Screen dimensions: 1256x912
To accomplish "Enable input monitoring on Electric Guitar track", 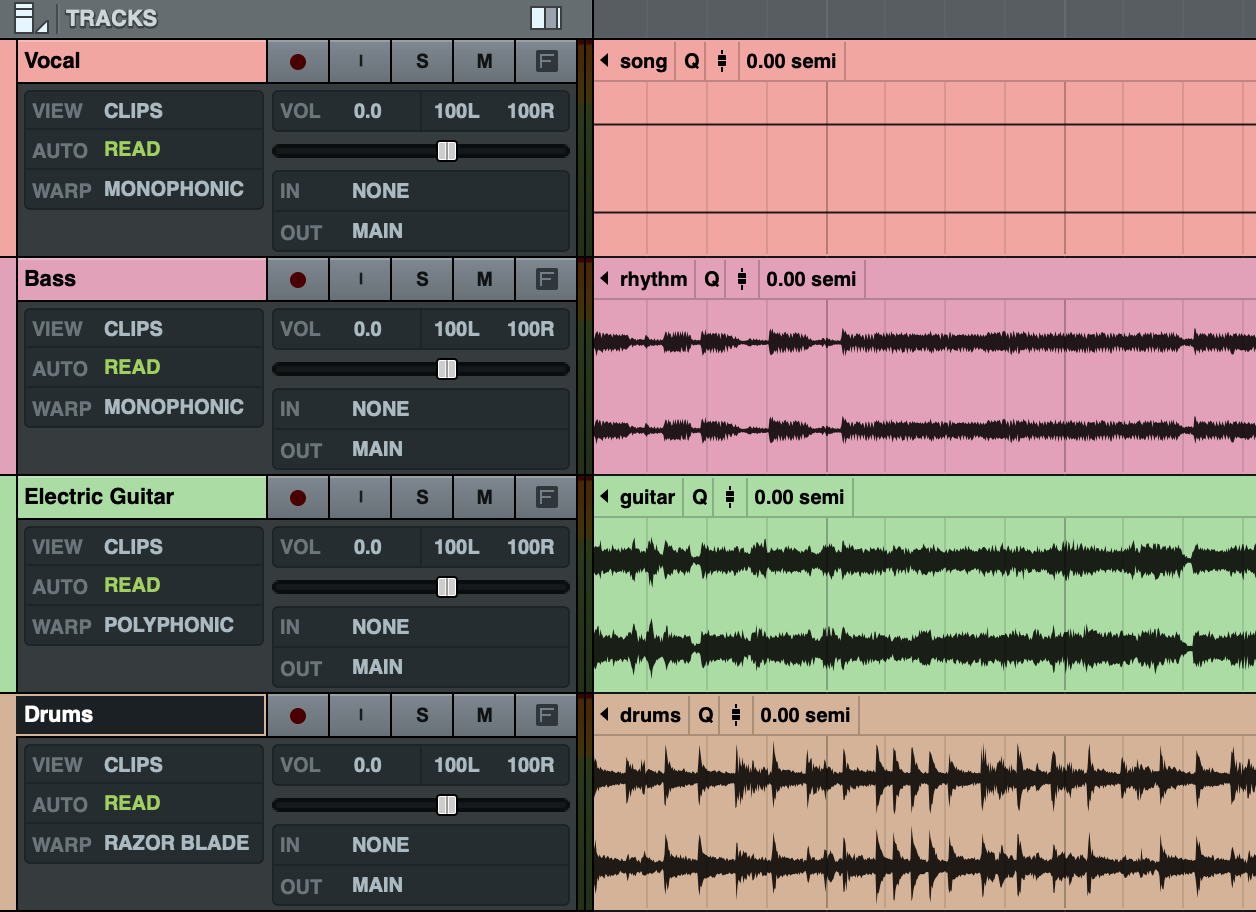I will click(x=360, y=497).
